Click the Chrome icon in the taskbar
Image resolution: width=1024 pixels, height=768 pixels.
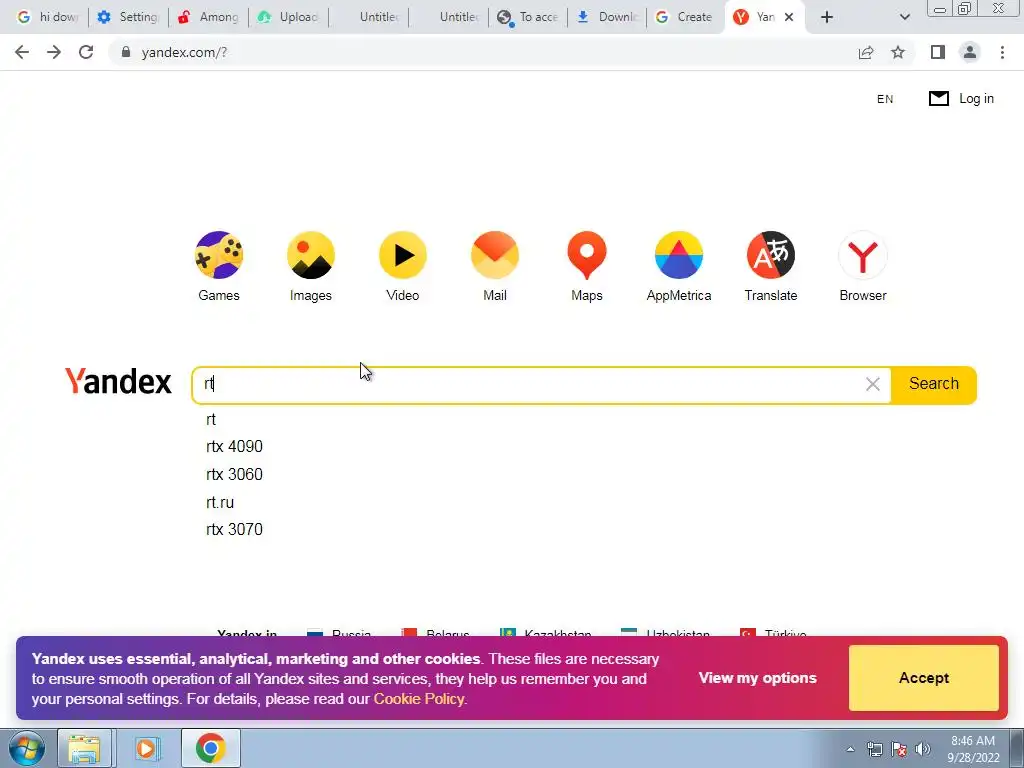210,748
